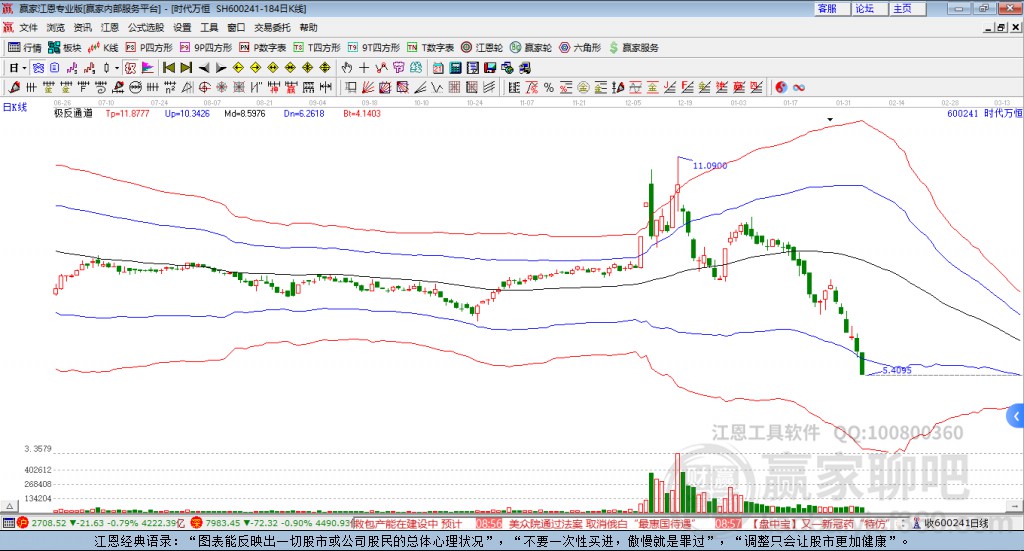Click the Dn=6.2618 value
Image resolution: width=1024 pixels, height=551 pixels.
click(304, 113)
